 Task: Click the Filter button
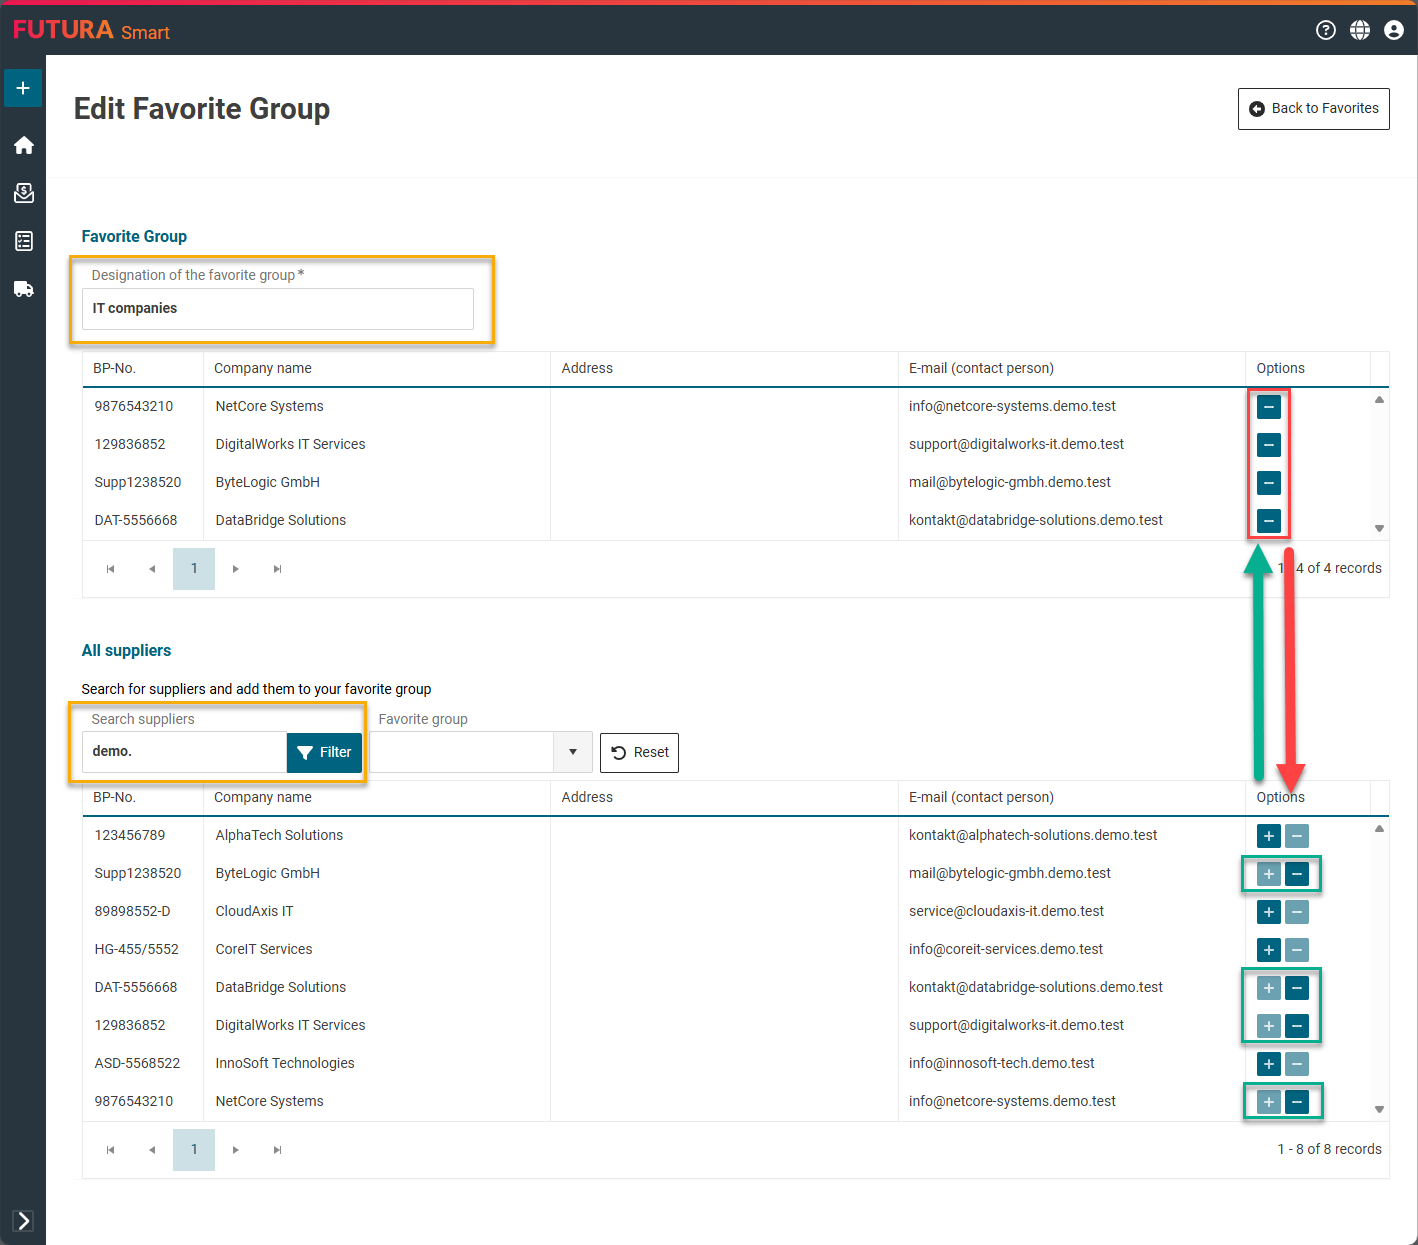[324, 752]
